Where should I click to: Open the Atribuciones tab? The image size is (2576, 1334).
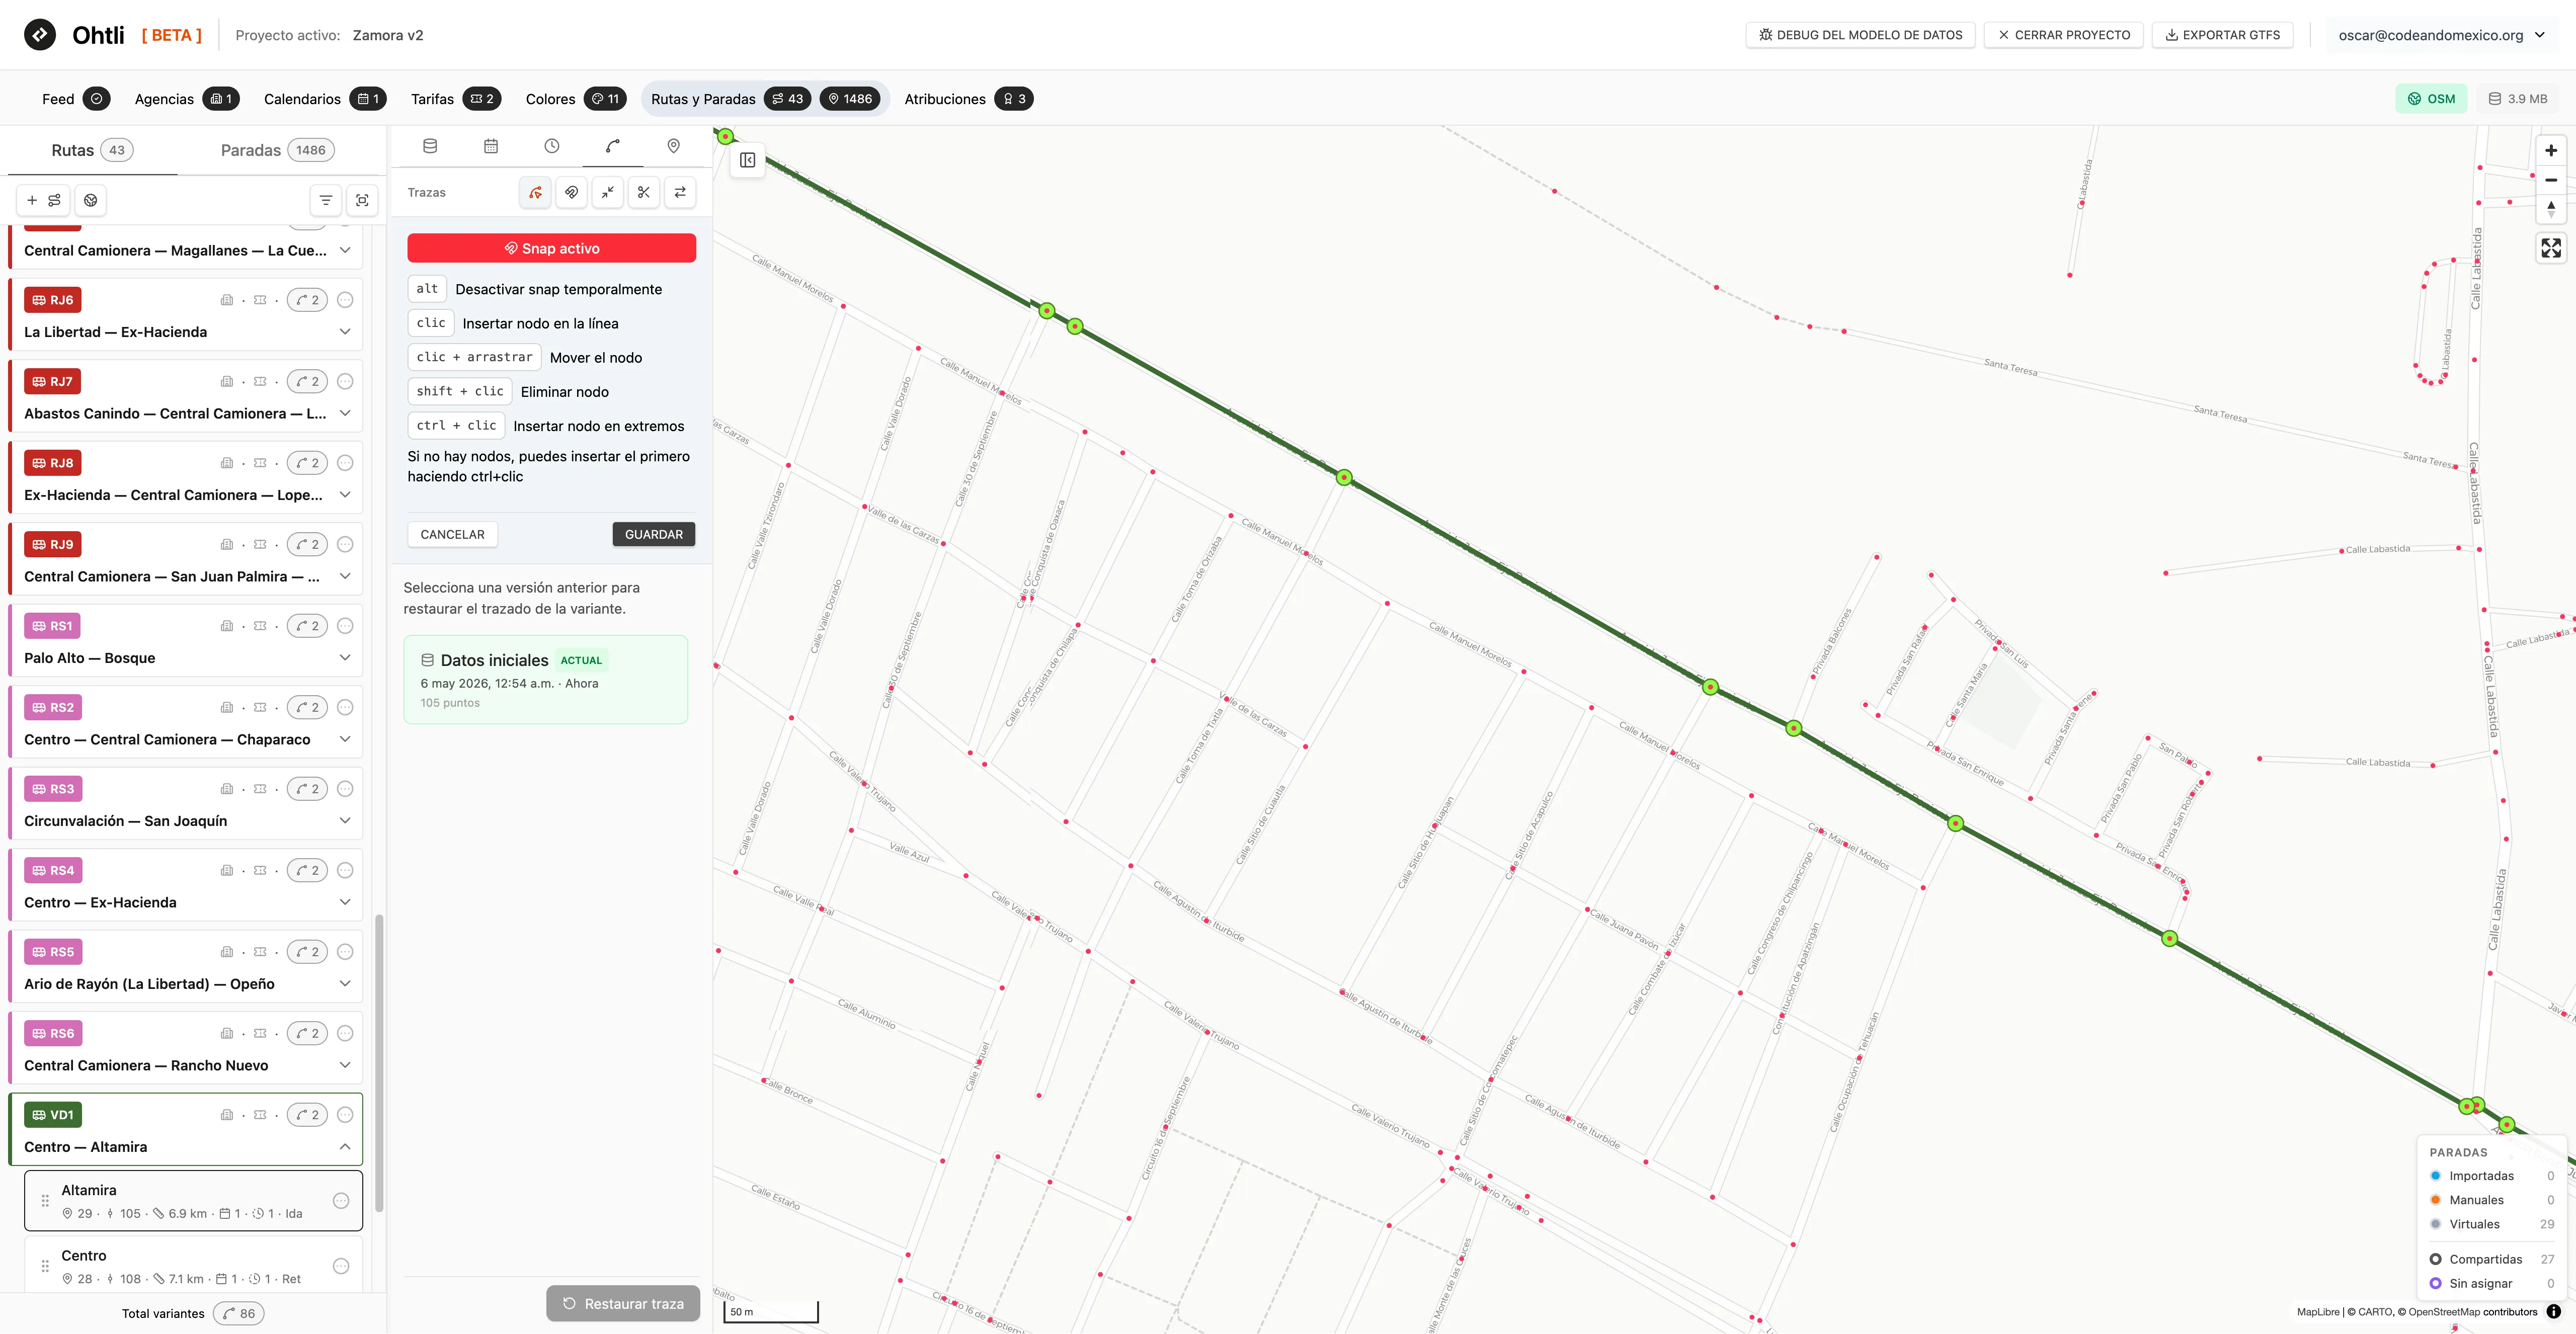968,99
